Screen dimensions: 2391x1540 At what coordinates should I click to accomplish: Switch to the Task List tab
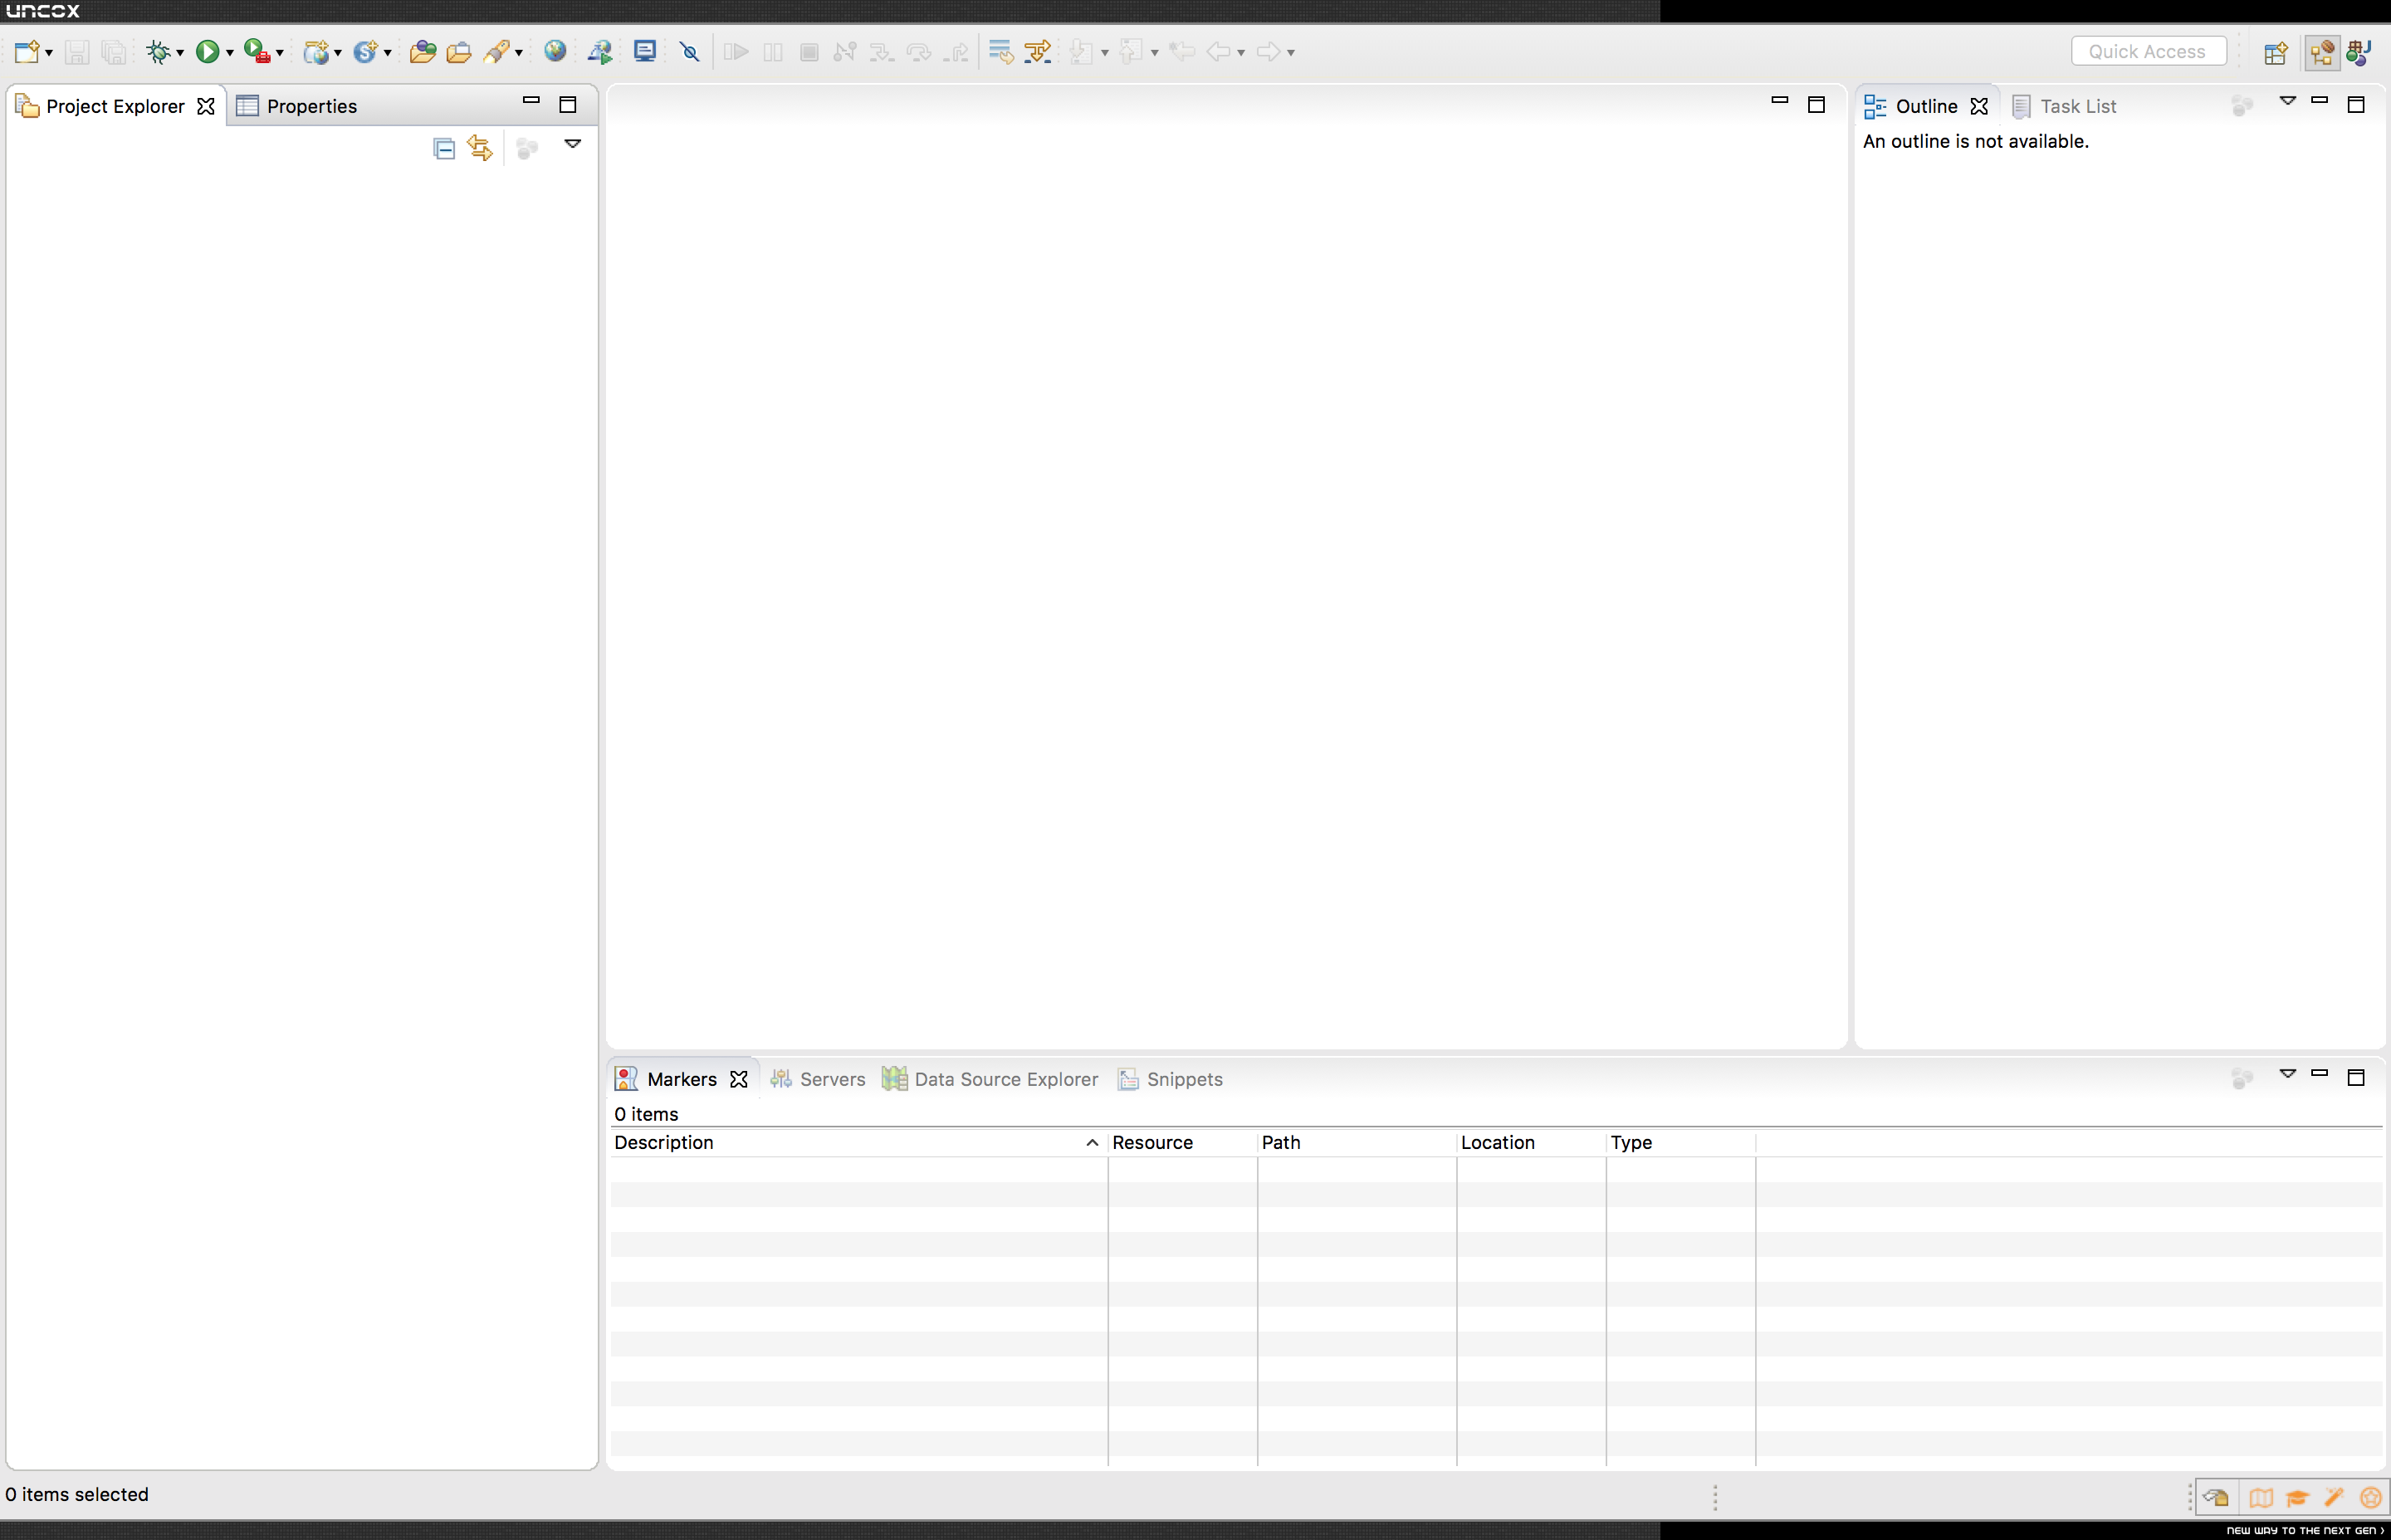click(x=2064, y=106)
